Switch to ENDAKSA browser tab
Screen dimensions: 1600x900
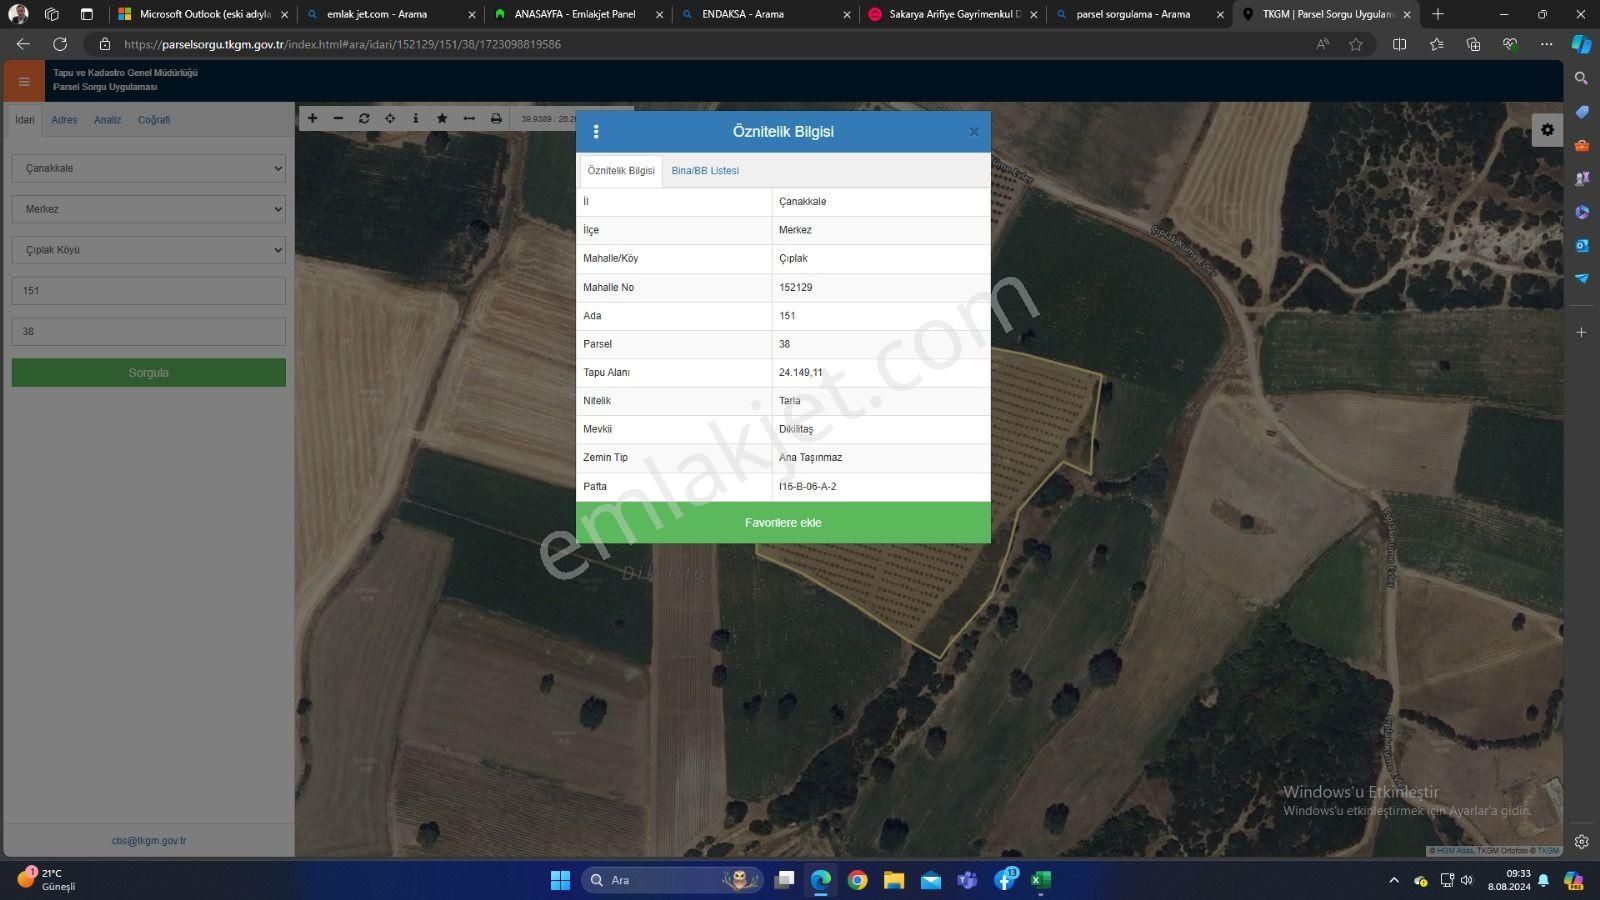point(765,14)
